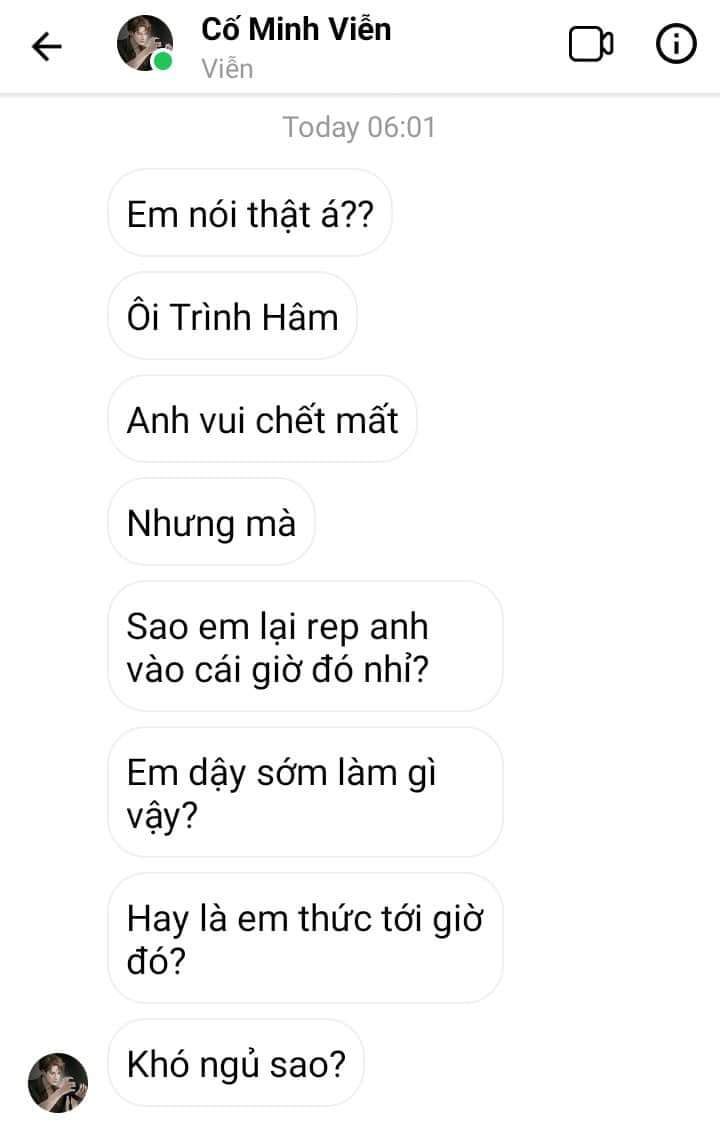The image size is (720, 1124).
Task: Open the Cố Minh Viễn contact name
Action: pyautogui.click(x=296, y=29)
